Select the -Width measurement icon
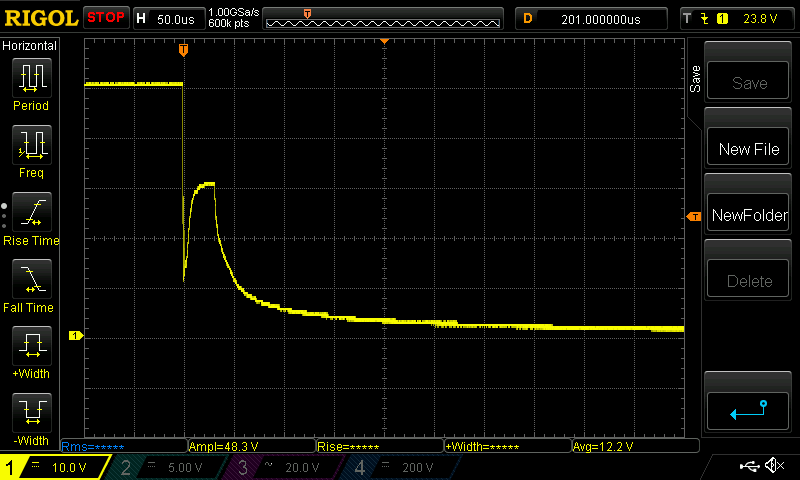This screenshot has width=800, height=480. [x=30, y=412]
